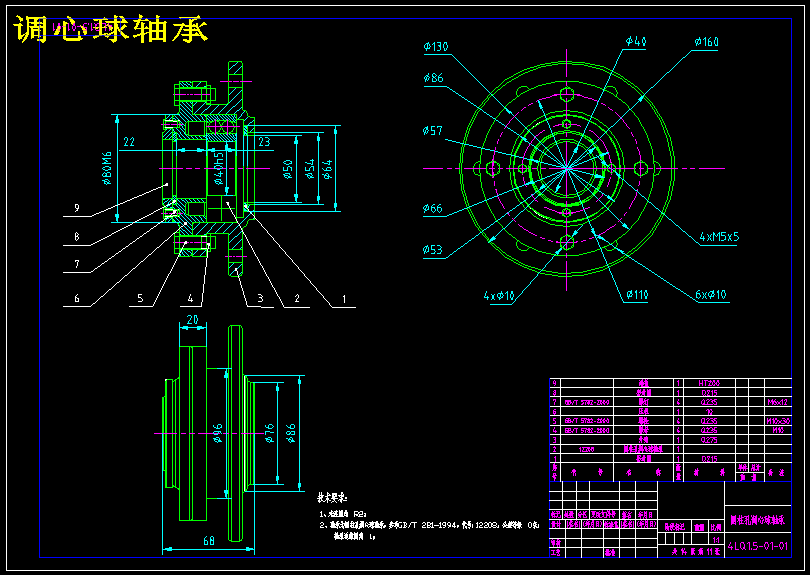The image size is (810, 575).
Task: Click the M10 remark cell in row 4
Action: (x=778, y=430)
